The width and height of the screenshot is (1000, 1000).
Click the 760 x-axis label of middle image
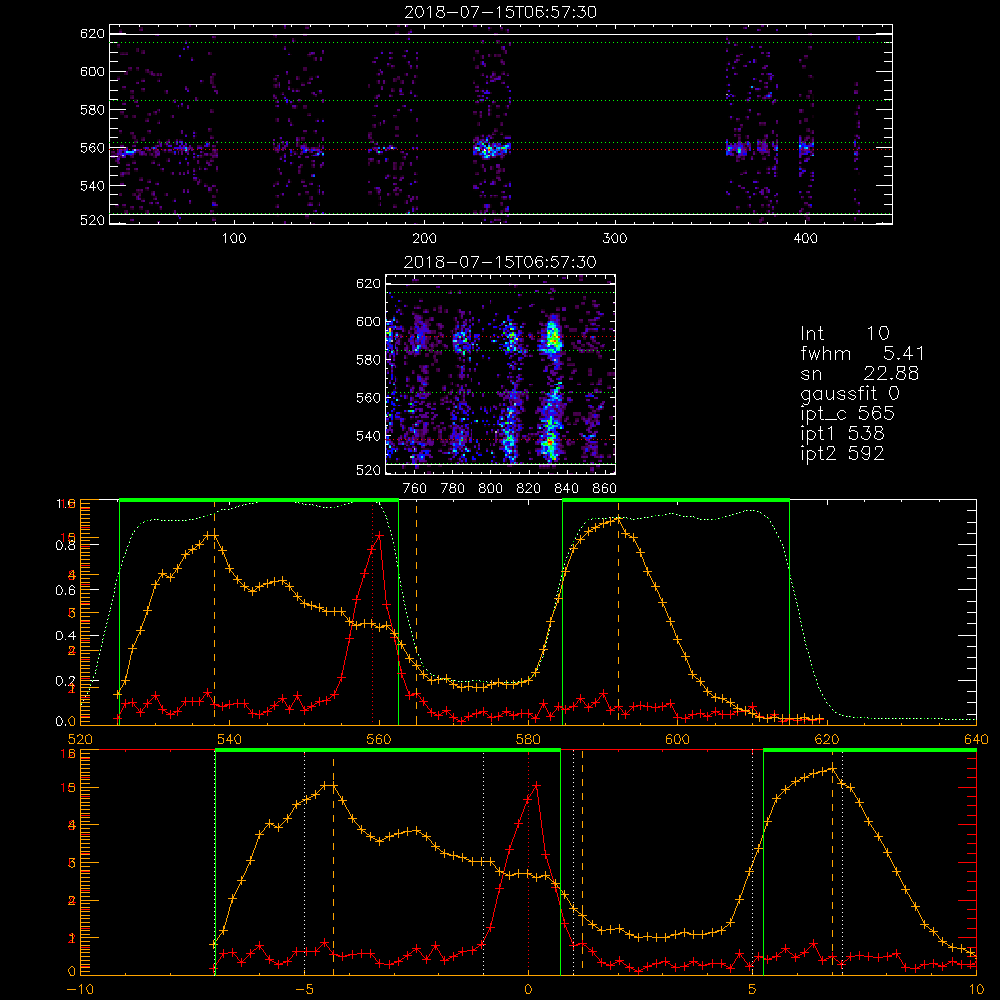(415, 489)
